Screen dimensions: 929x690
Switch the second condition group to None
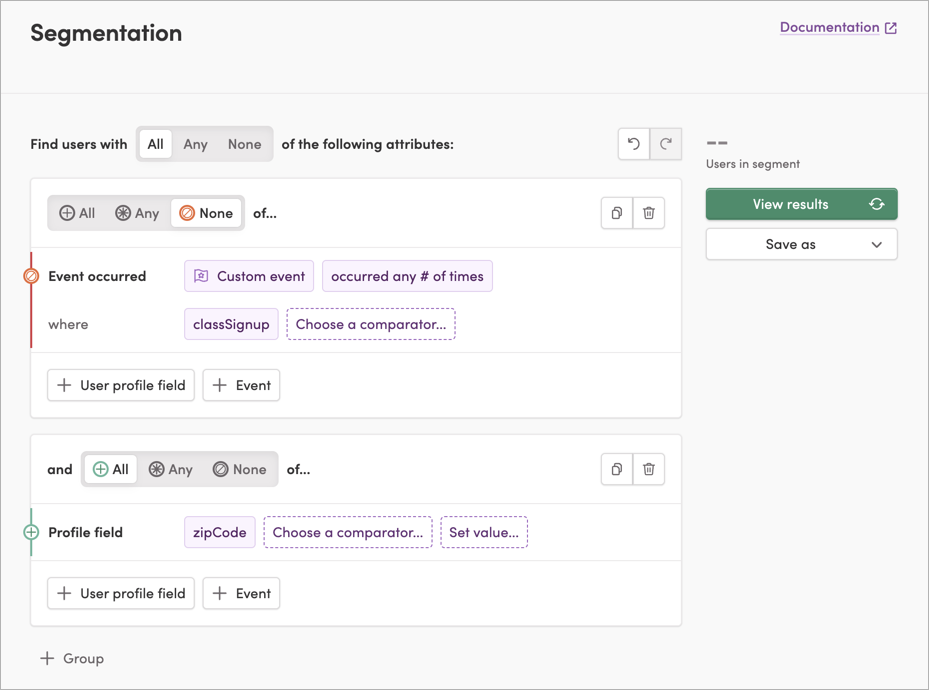pyautogui.click(x=240, y=469)
